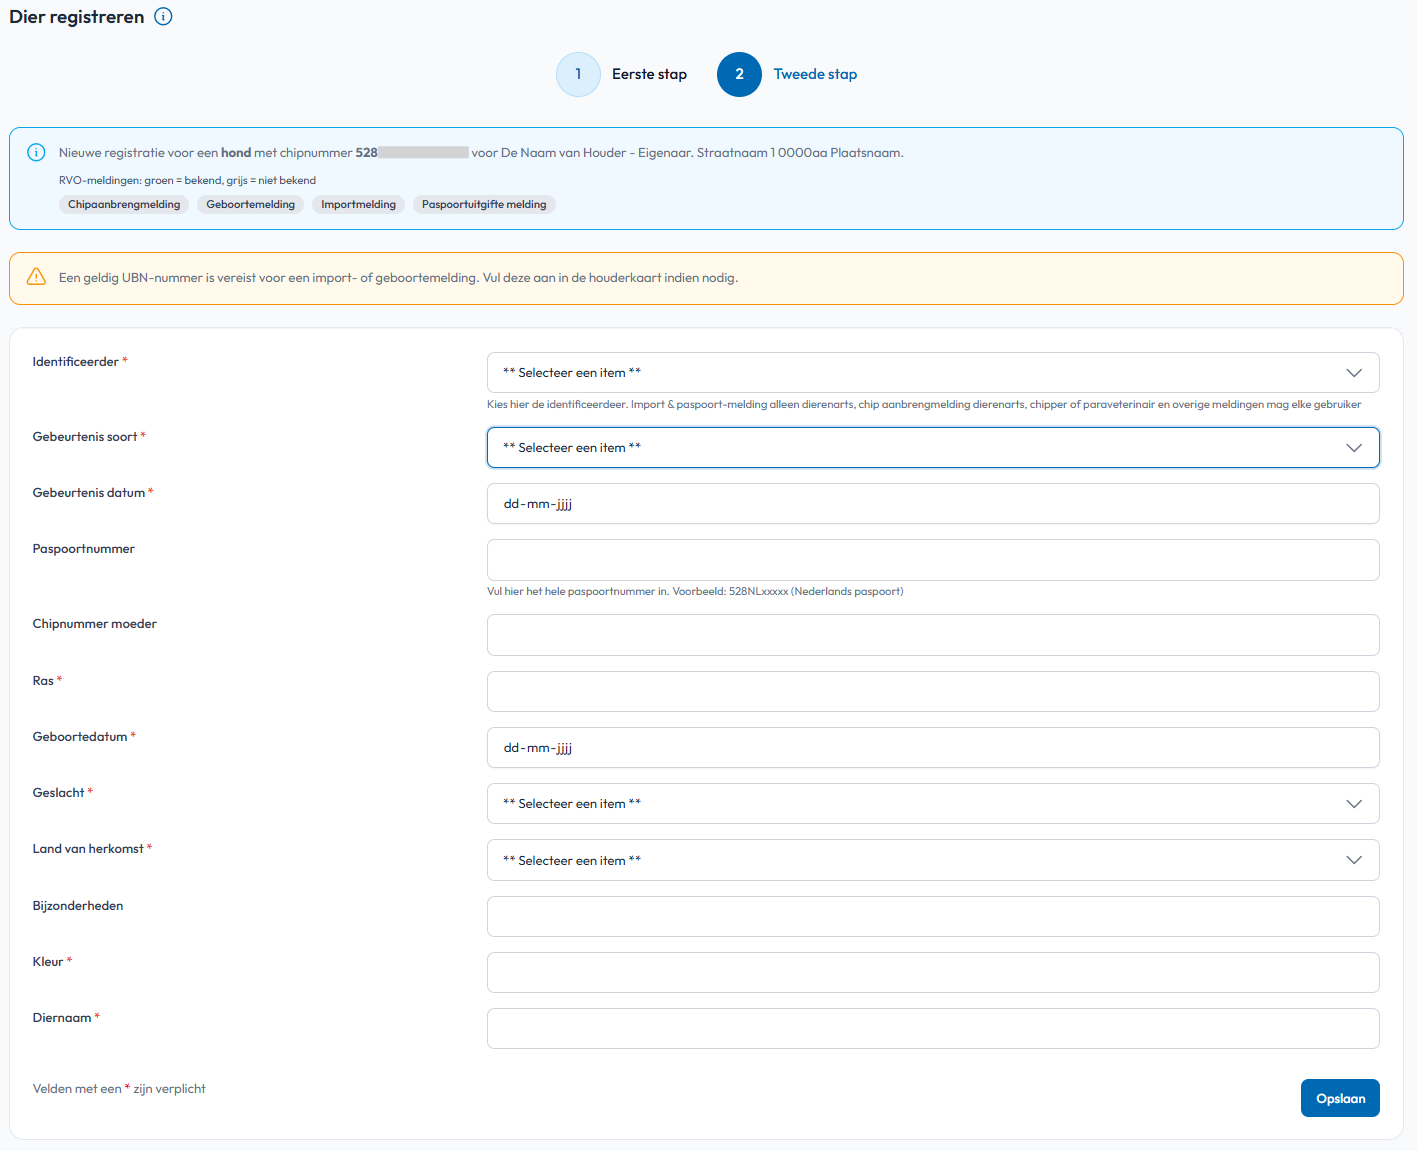Click the 'Kies hier de identificeerdeer' help text
The image size is (1417, 1151).
click(x=924, y=404)
